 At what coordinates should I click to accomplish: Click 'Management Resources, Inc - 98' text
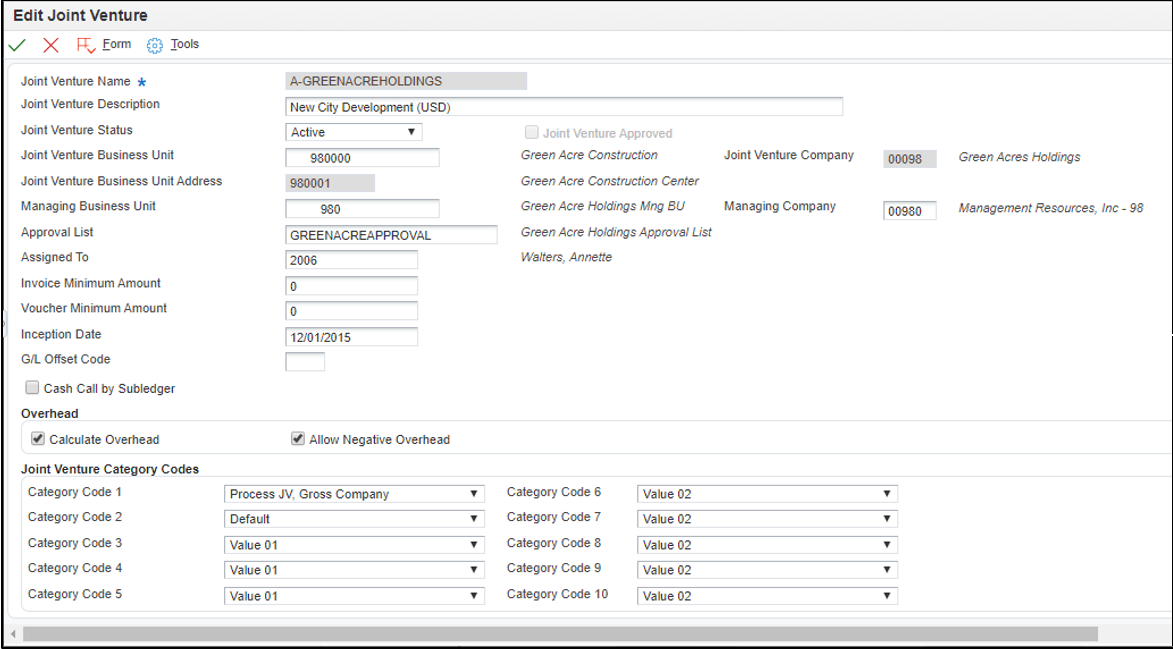pos(1051,208)
